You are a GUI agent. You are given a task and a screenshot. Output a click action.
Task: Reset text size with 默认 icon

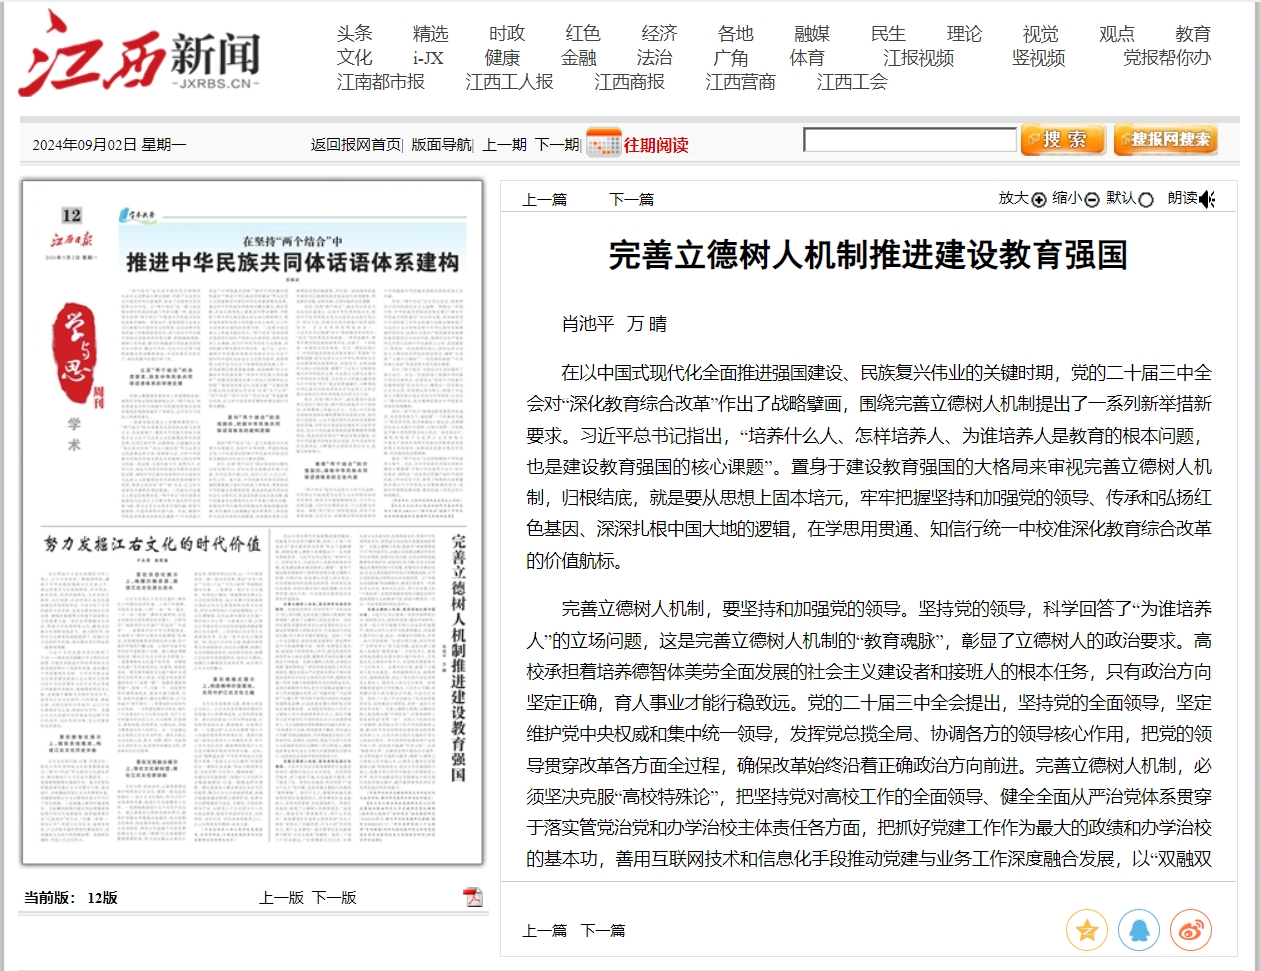1146,199
